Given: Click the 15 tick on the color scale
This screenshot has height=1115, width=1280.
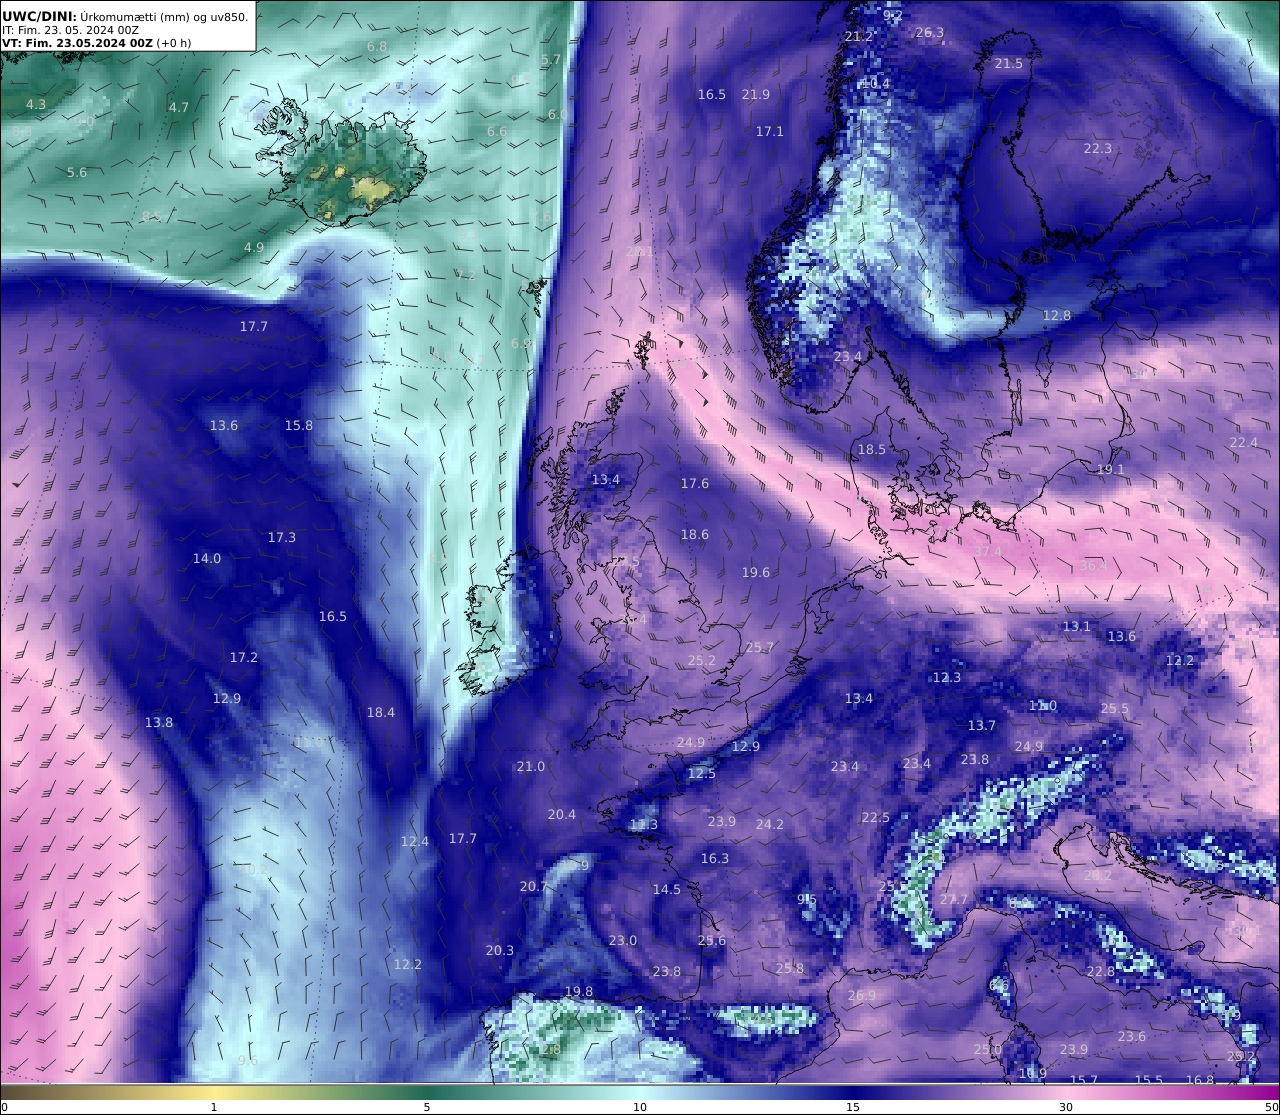Looking at the screenshot, I should point(853,1107).
